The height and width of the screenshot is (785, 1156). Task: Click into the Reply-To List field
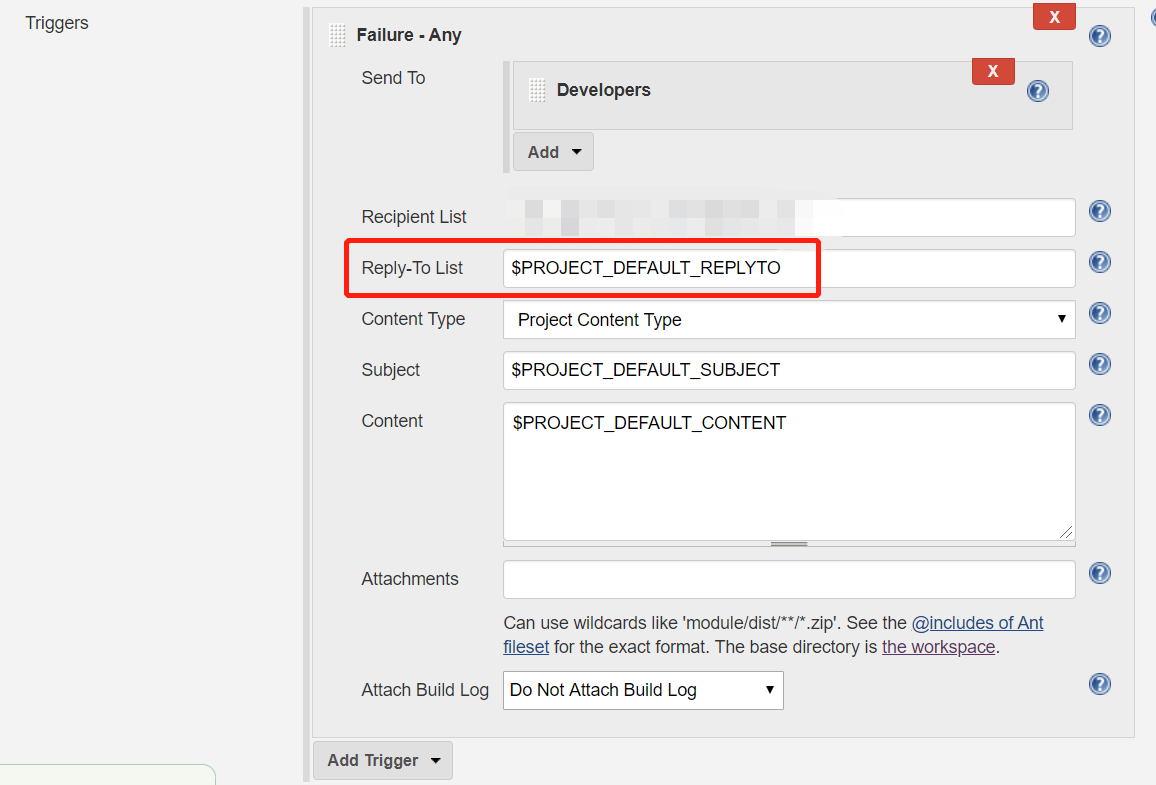pos(789,268)
